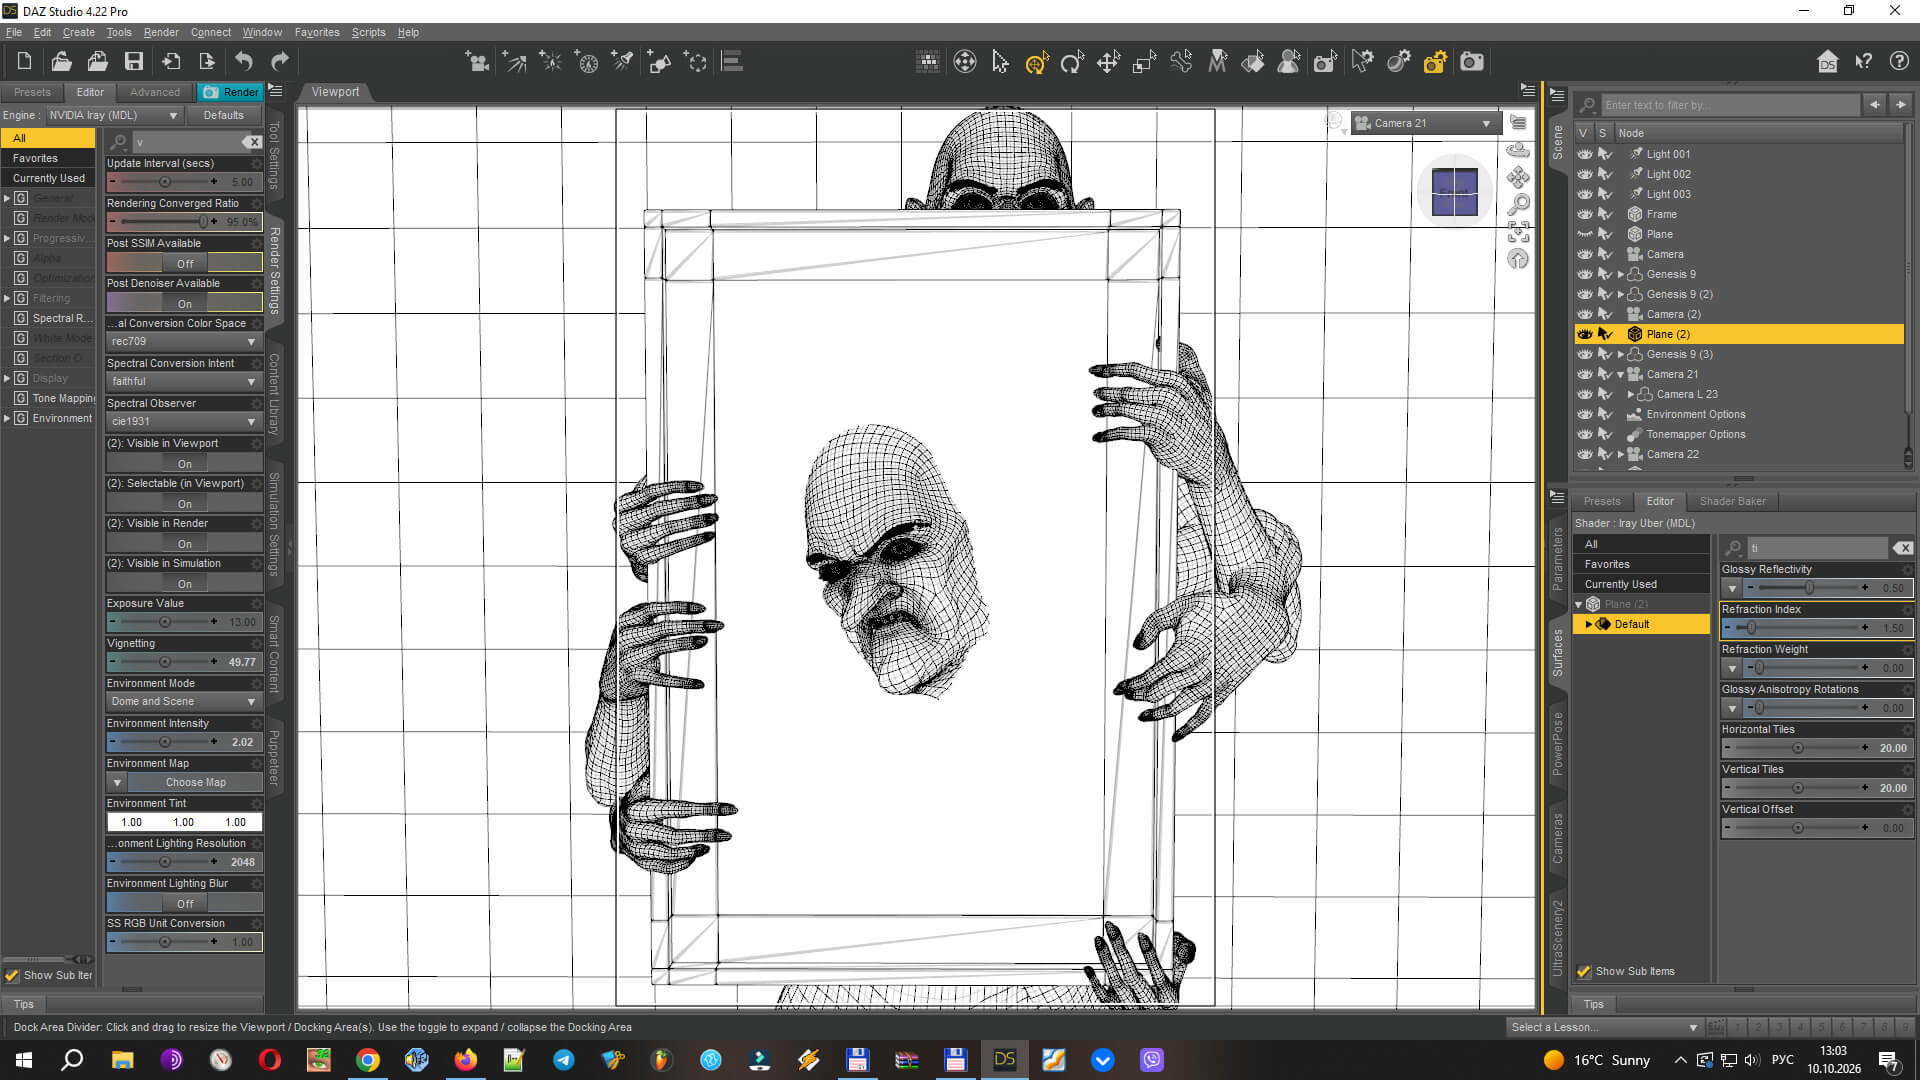This screenshot has height=1080, width=1920.
Task: Click the Undo arrow in the toolbar
Action: [x=244, y=62]
